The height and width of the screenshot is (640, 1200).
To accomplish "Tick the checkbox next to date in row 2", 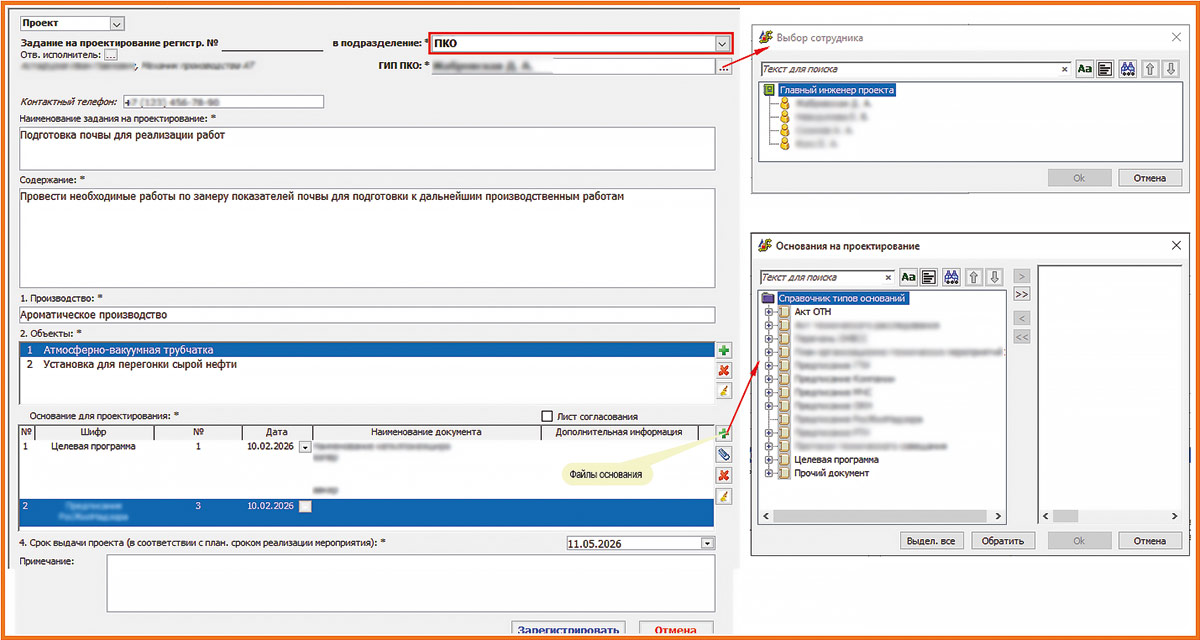I will click(305, 507).
